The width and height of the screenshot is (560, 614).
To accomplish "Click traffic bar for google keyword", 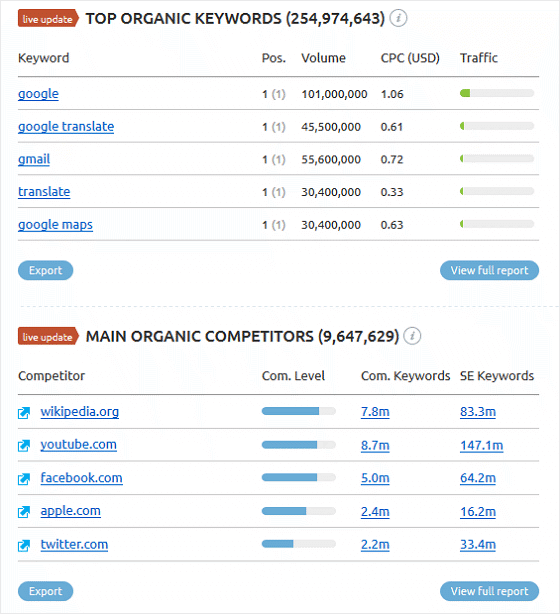I will click(x=497, y=93).
